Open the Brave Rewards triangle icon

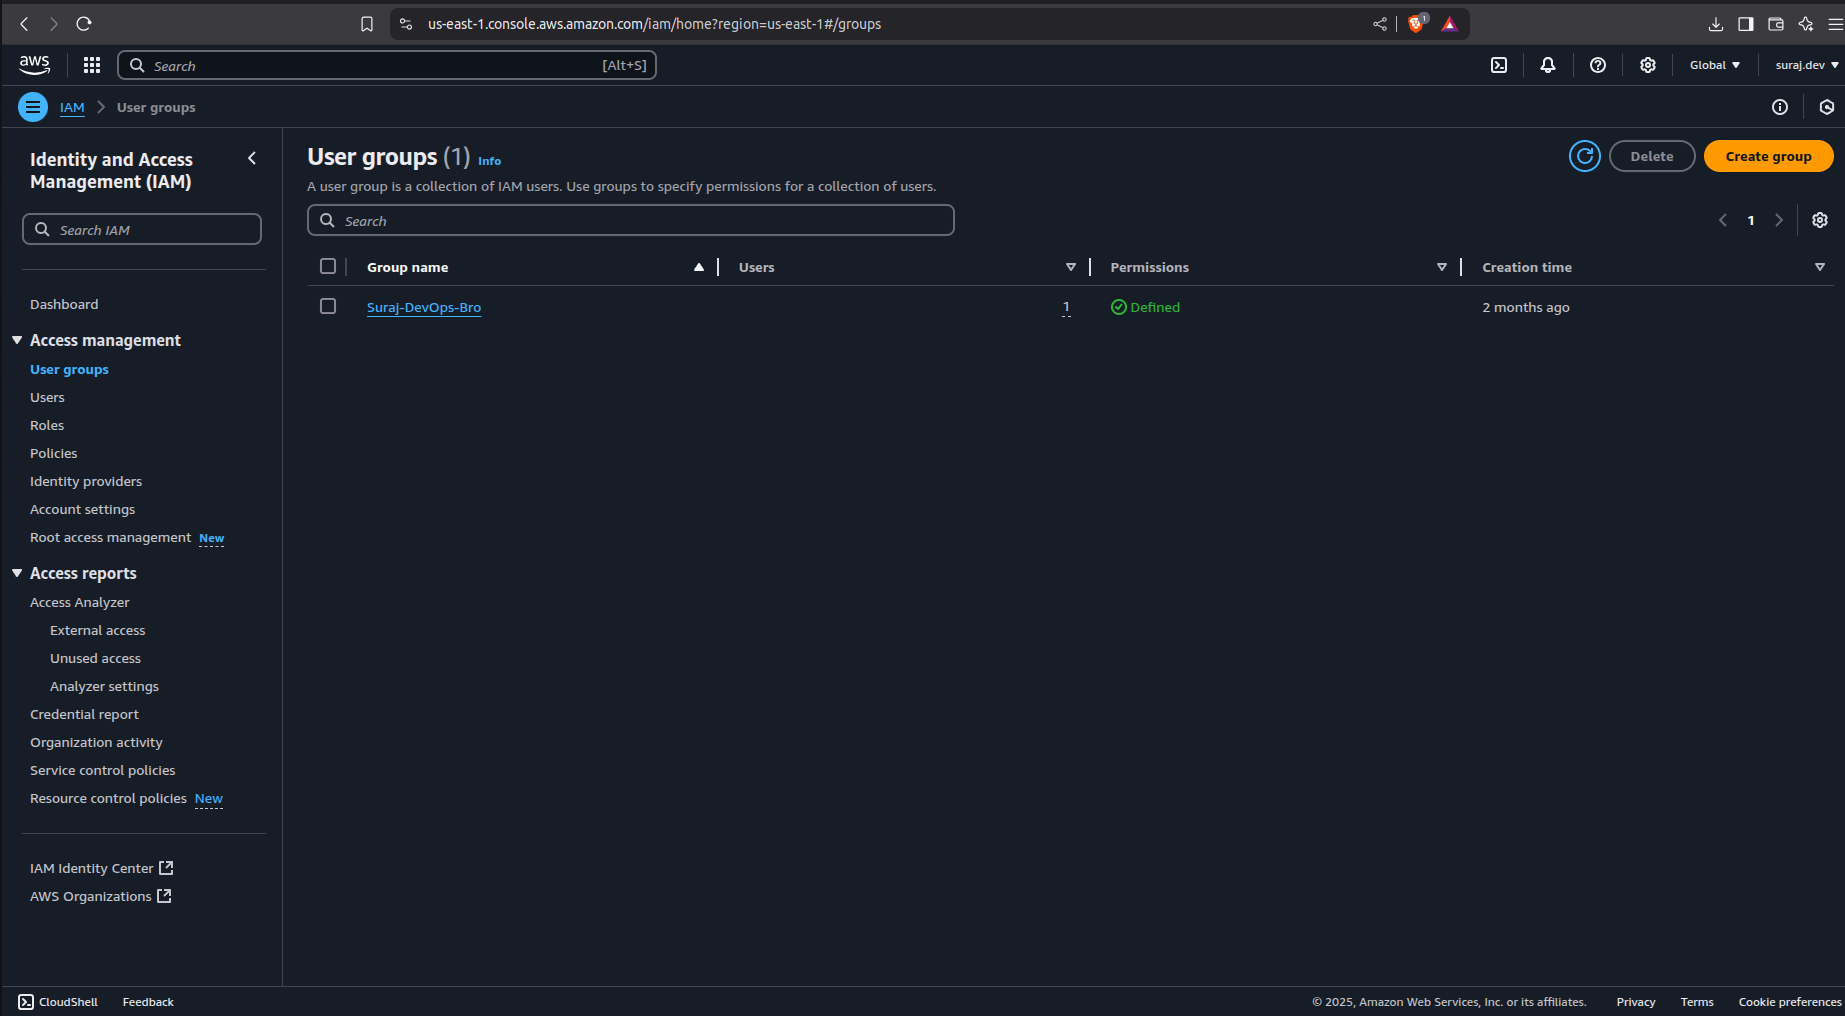pyautogui.click(x=1450, y=24)
